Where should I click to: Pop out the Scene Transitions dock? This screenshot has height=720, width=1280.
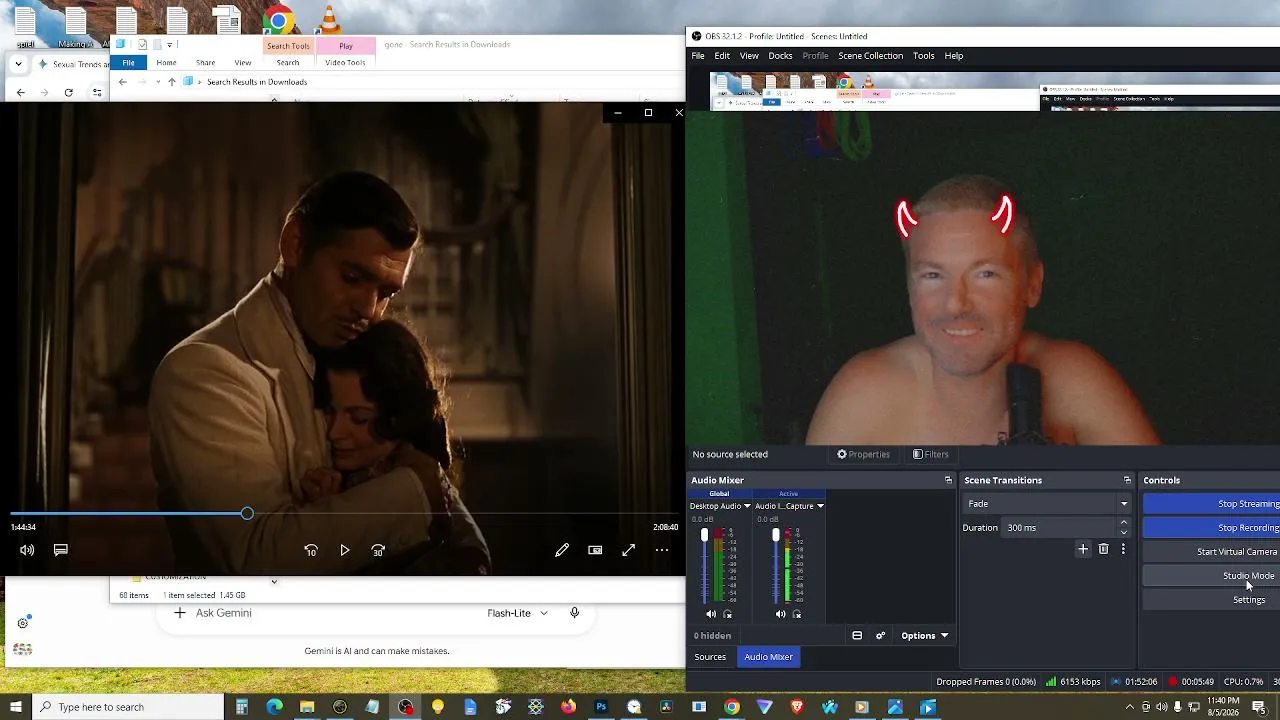(1127, 480)
